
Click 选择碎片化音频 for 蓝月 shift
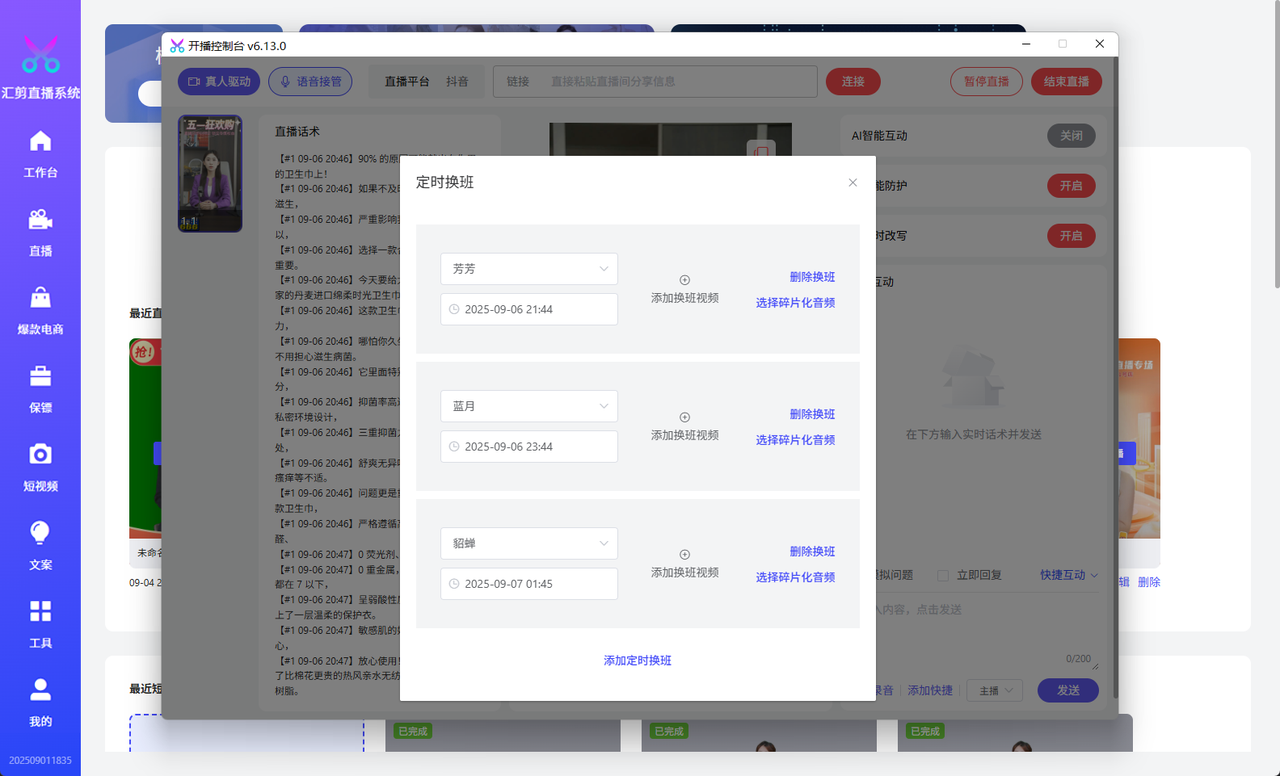tap(795, 440)
